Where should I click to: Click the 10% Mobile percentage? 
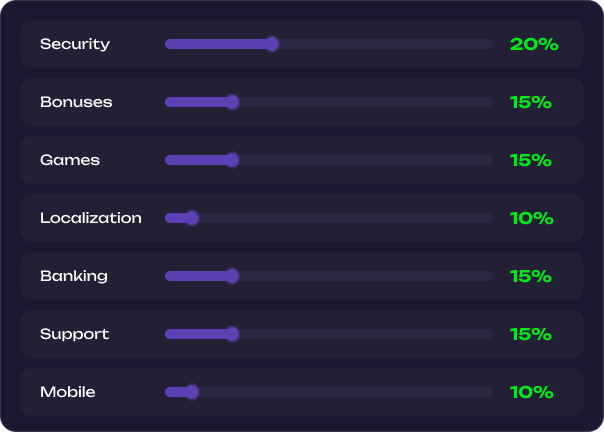(532, 392)
